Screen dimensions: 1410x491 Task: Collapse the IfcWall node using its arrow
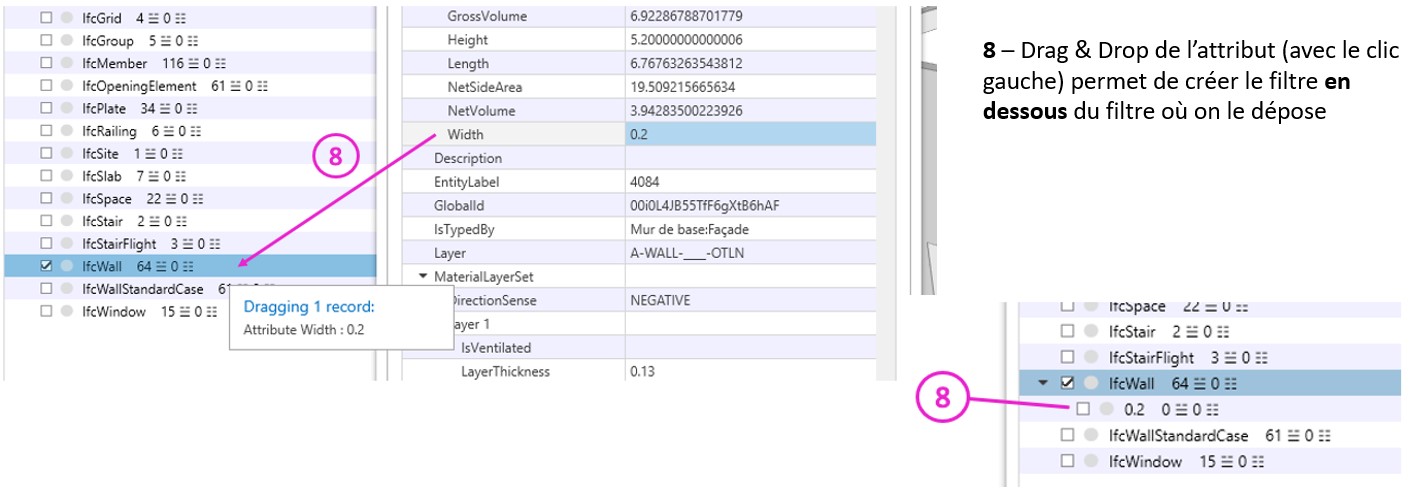point(1045,383)
